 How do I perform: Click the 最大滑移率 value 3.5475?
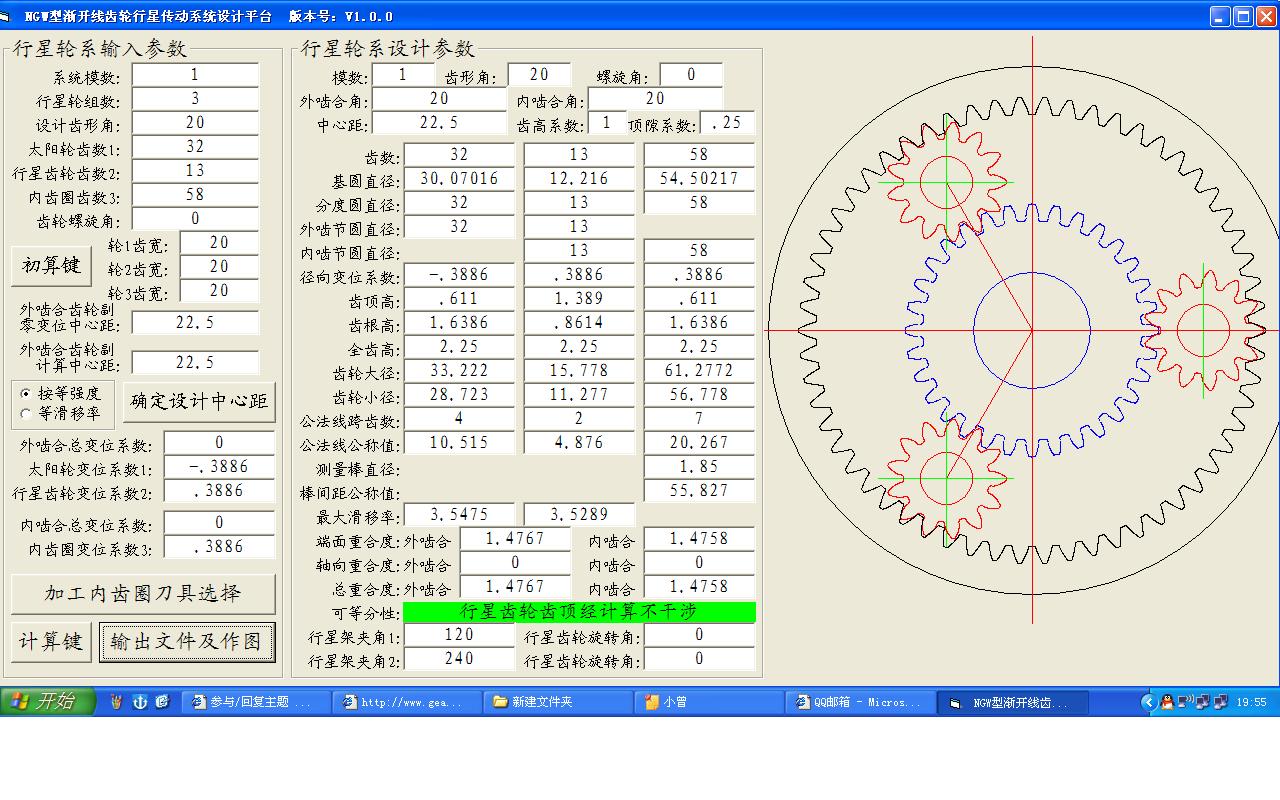tap(459, 514)
